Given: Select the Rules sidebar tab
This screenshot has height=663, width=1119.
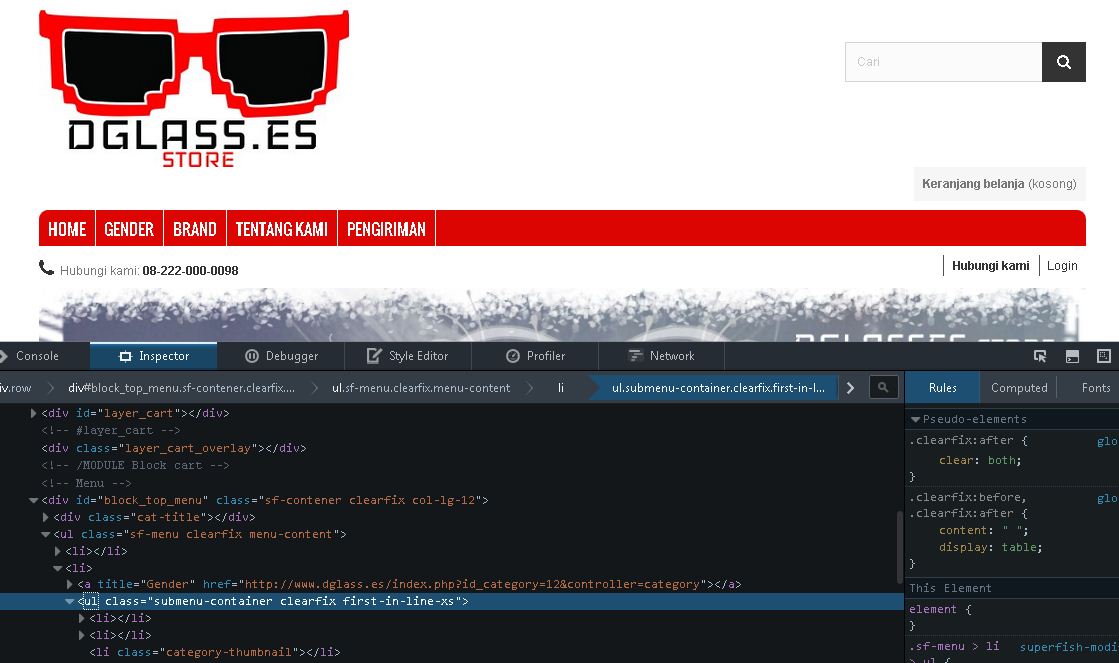Looking at the screenshot, I should (942, 388).
